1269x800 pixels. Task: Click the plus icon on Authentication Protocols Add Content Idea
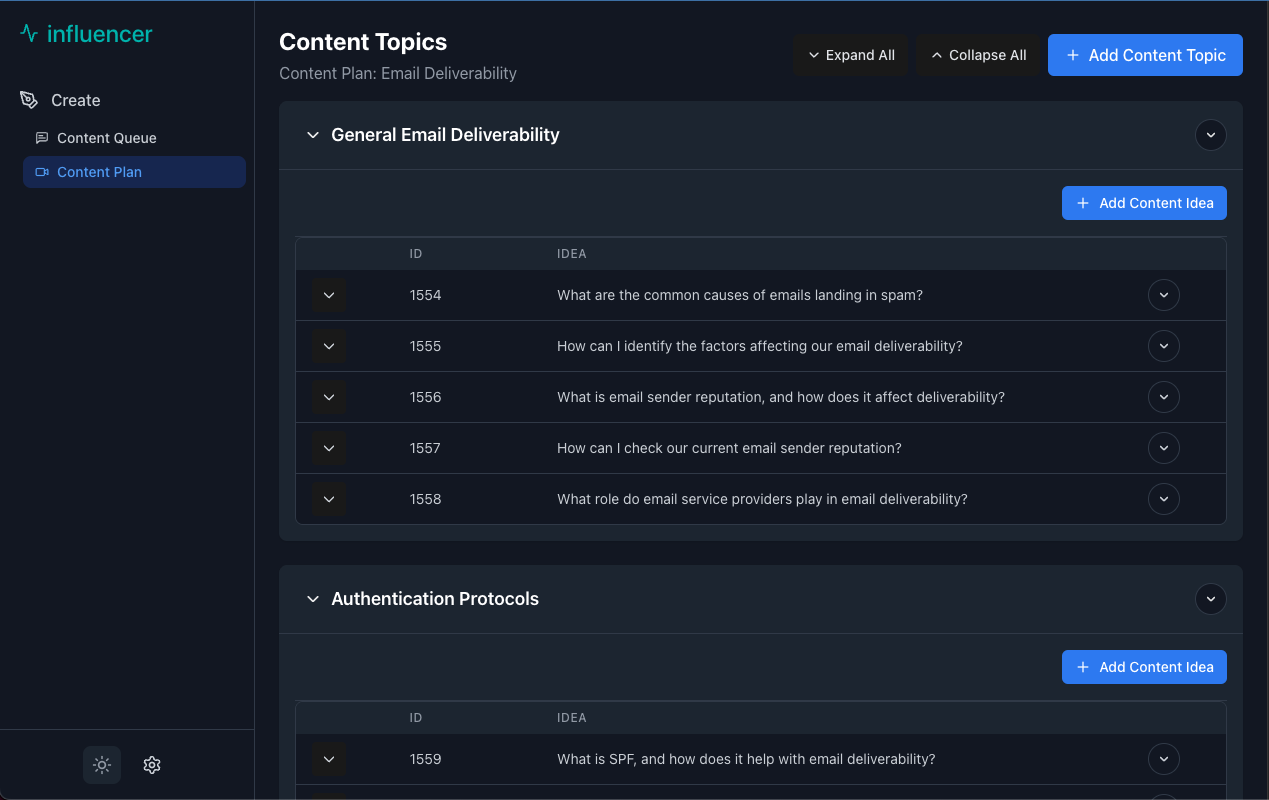pyautogui.click(x=1082, y=667)
